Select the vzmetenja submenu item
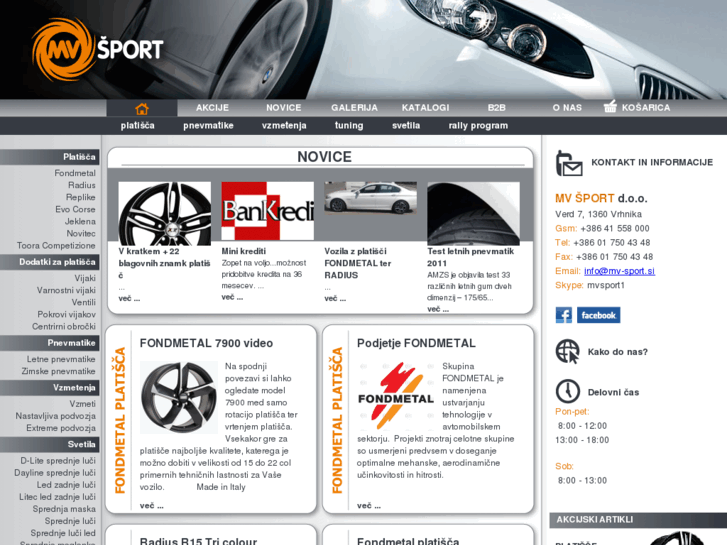This screenshot has height=545, width=727. click(284, 126)
